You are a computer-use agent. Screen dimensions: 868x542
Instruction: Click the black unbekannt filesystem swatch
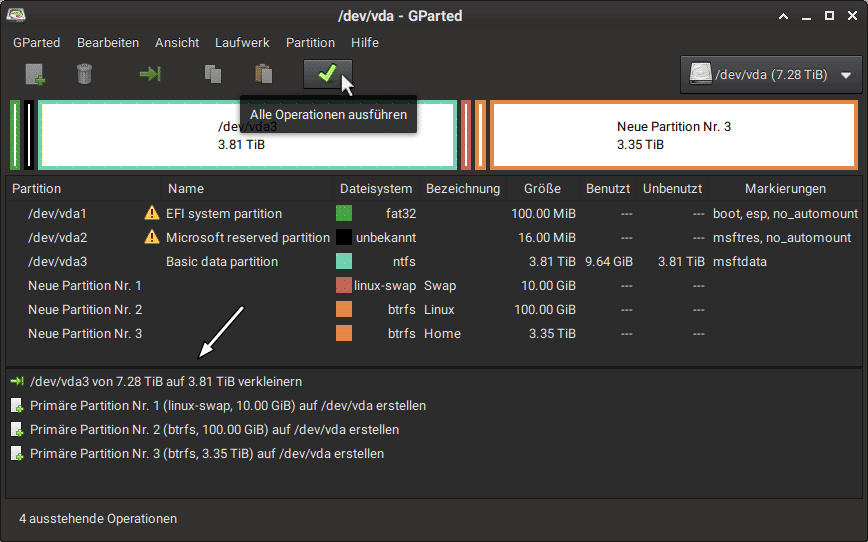[344, 238]
